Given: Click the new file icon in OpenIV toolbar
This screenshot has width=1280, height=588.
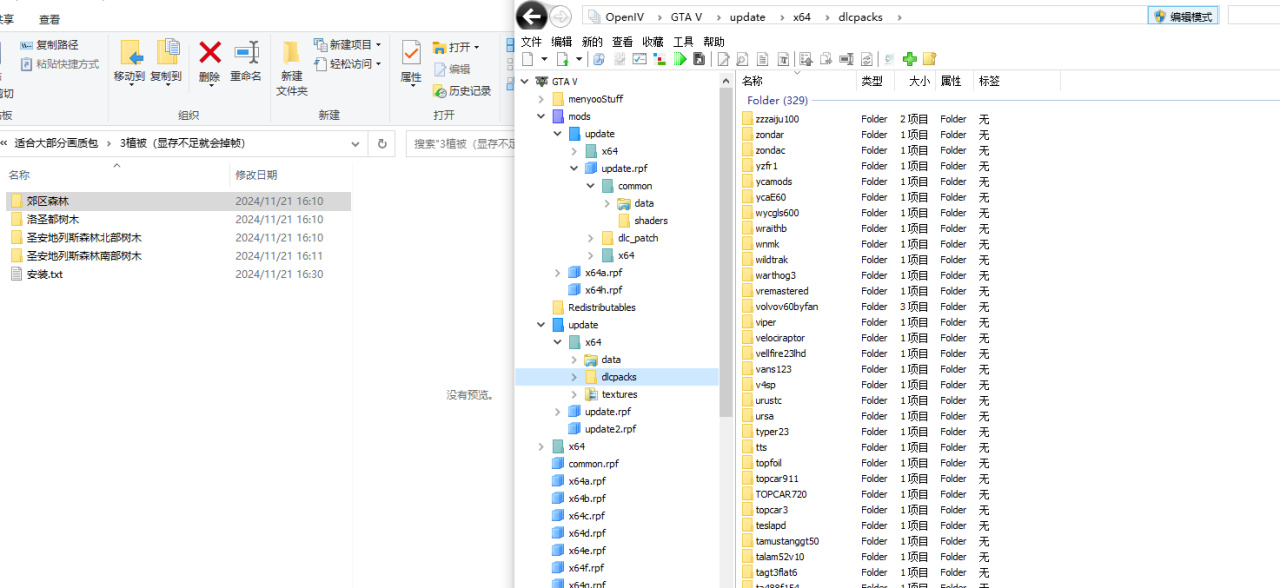Looking at the screenshot, I should click(527, 59).
